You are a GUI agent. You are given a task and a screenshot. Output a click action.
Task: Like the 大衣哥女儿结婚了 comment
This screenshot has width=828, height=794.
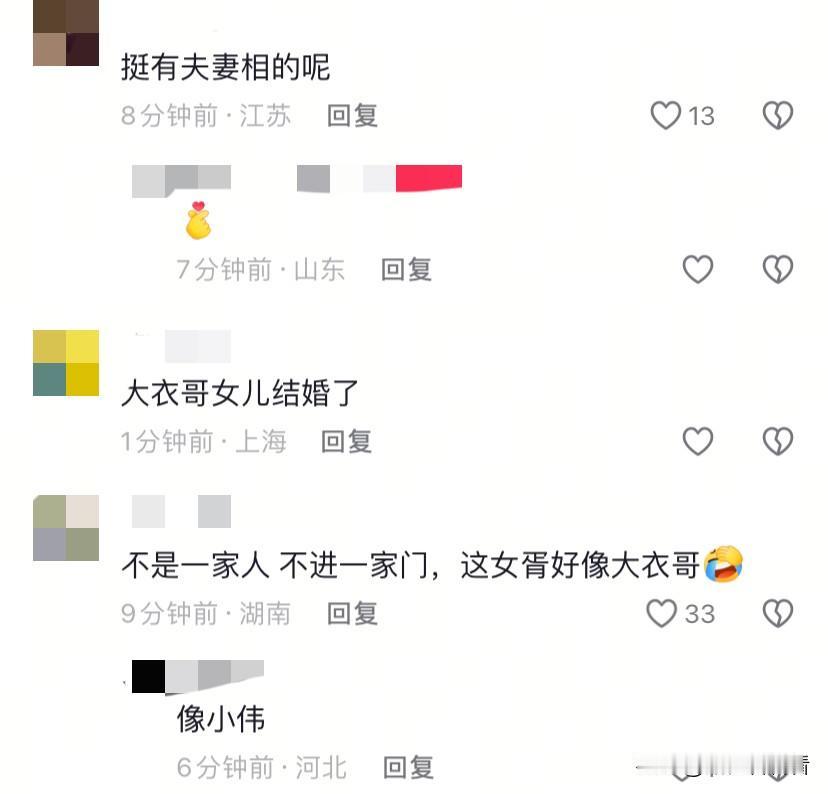(x=698, y=441)
